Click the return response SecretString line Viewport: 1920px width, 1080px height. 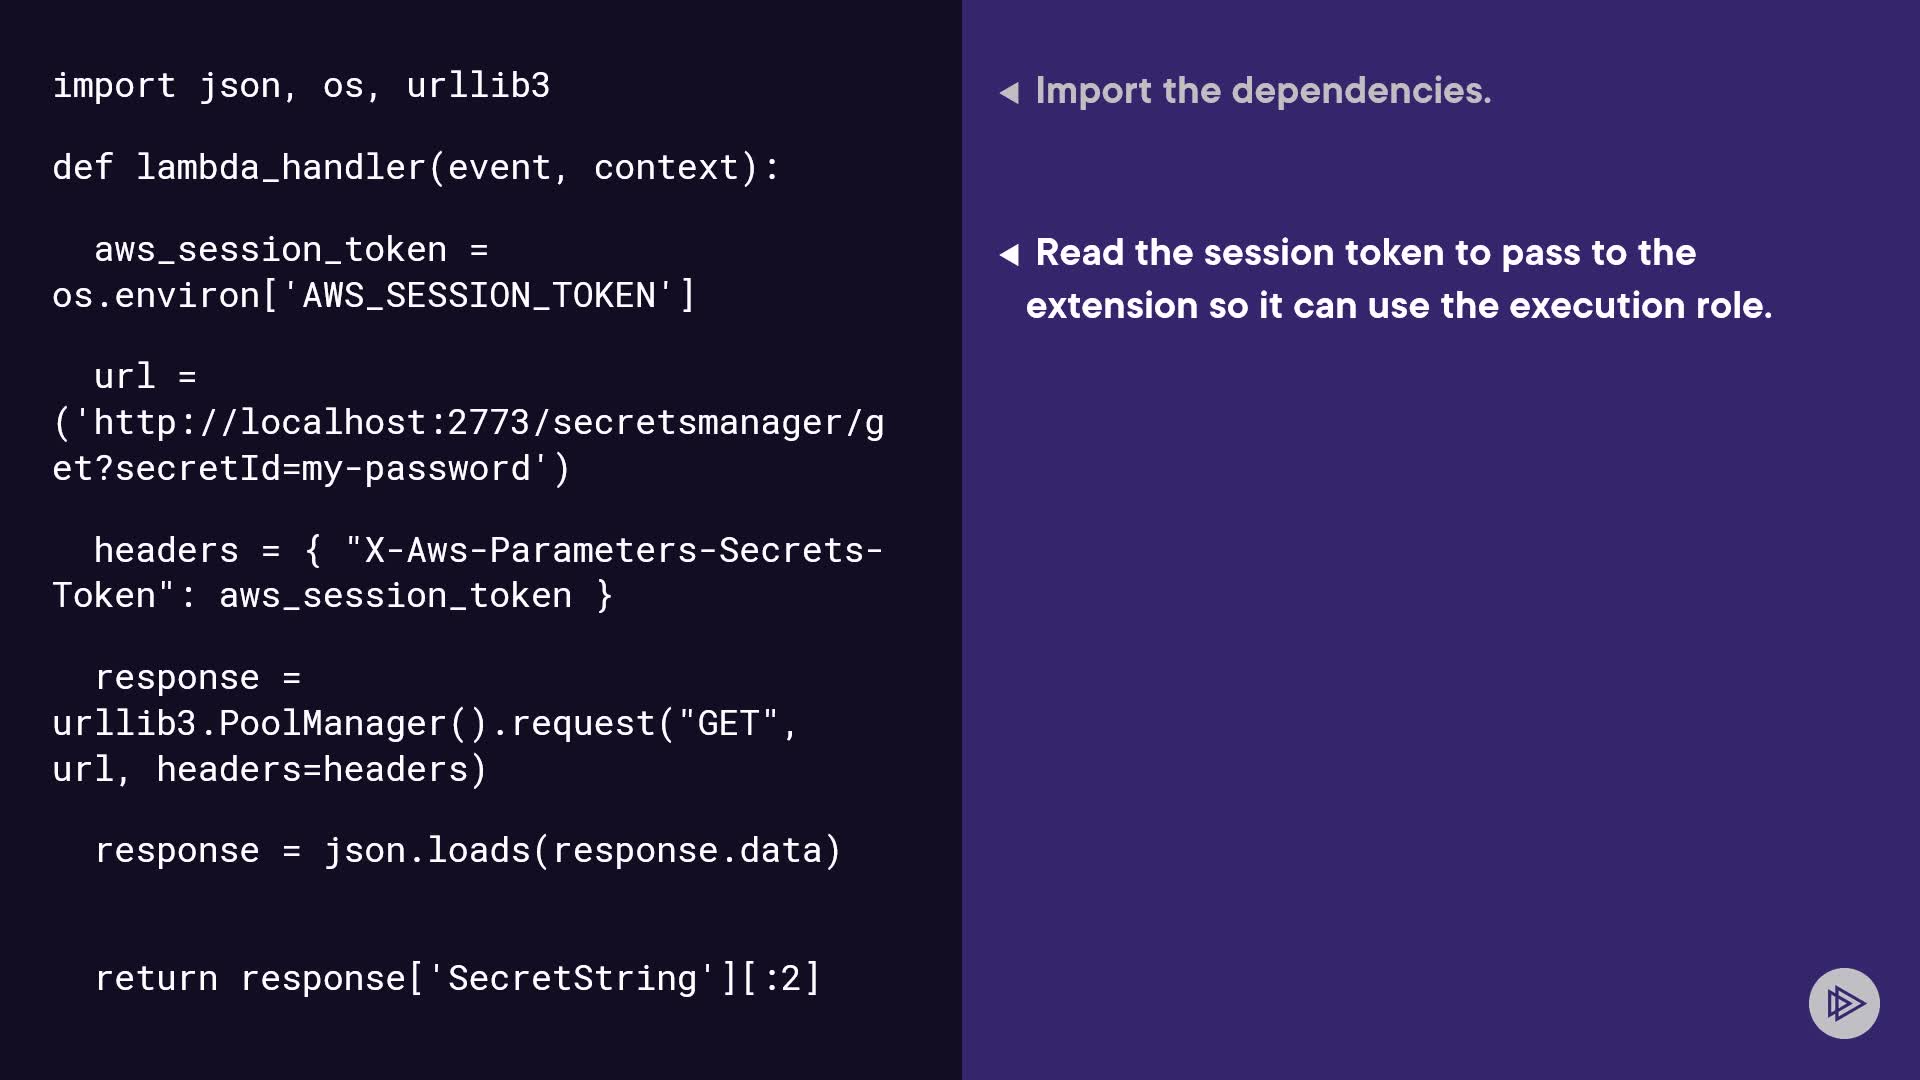click(457, 979)
